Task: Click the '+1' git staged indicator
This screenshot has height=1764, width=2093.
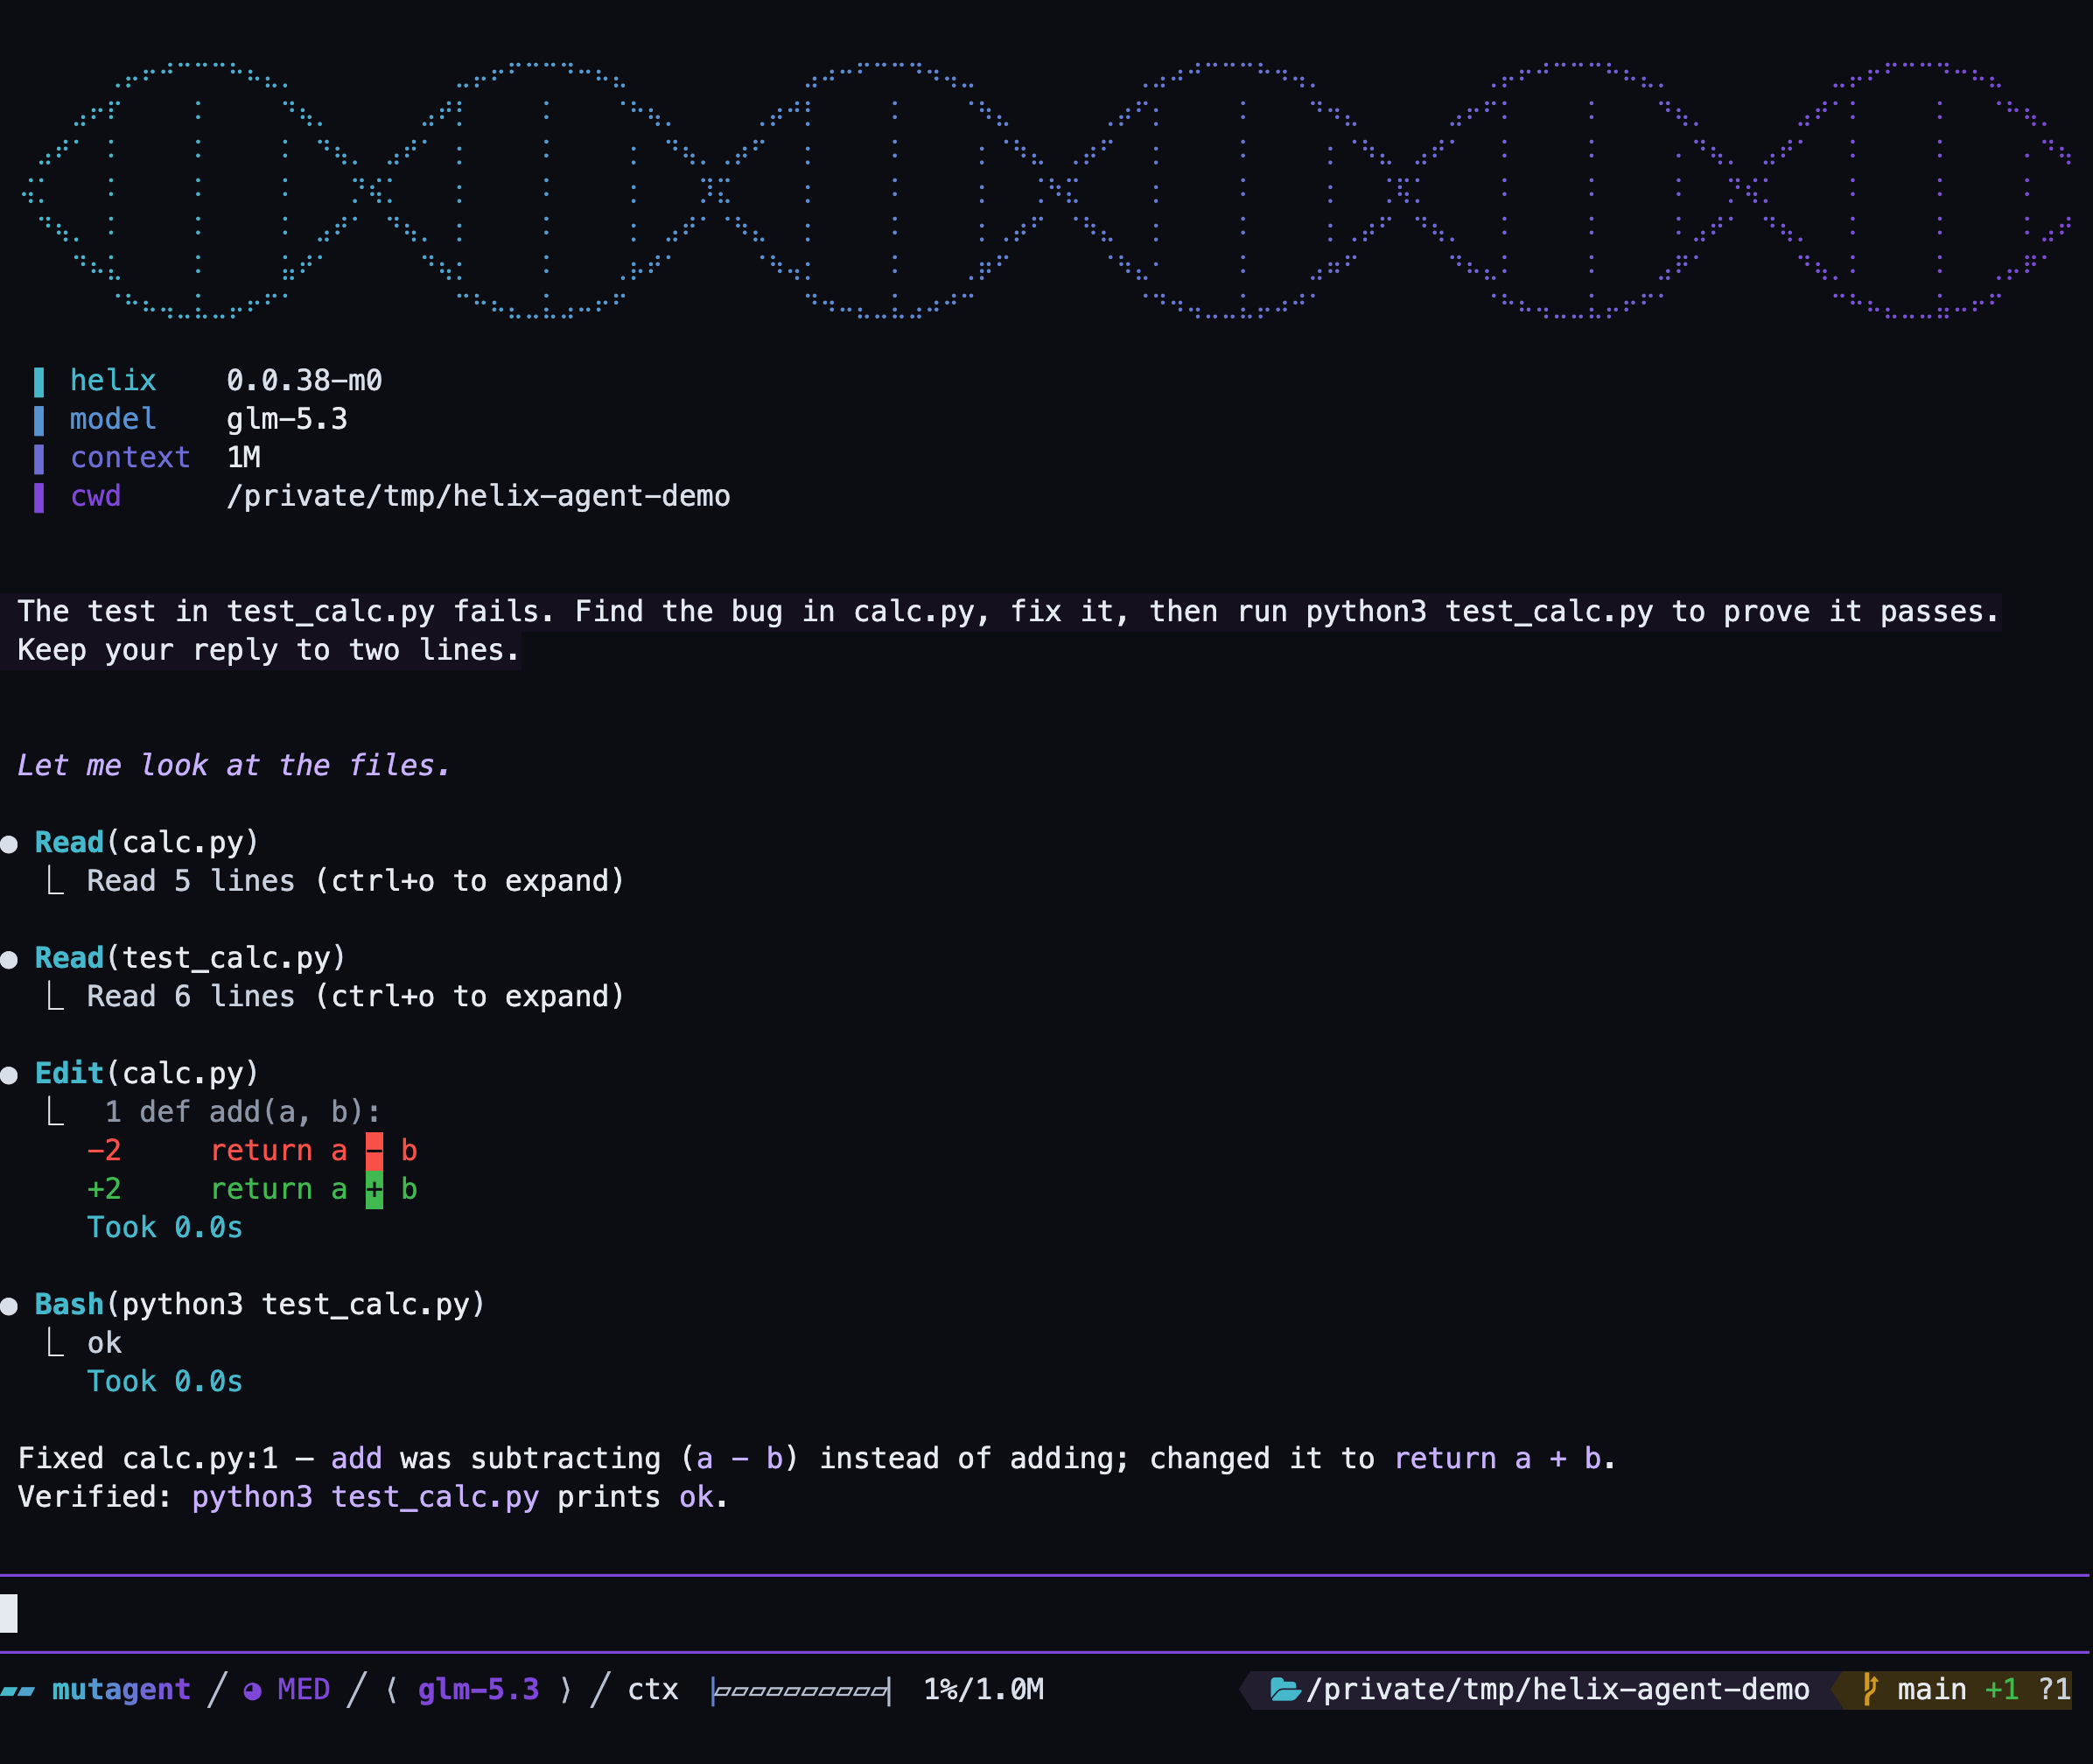Action: pyautogui.click(x=2002, y=1690)
